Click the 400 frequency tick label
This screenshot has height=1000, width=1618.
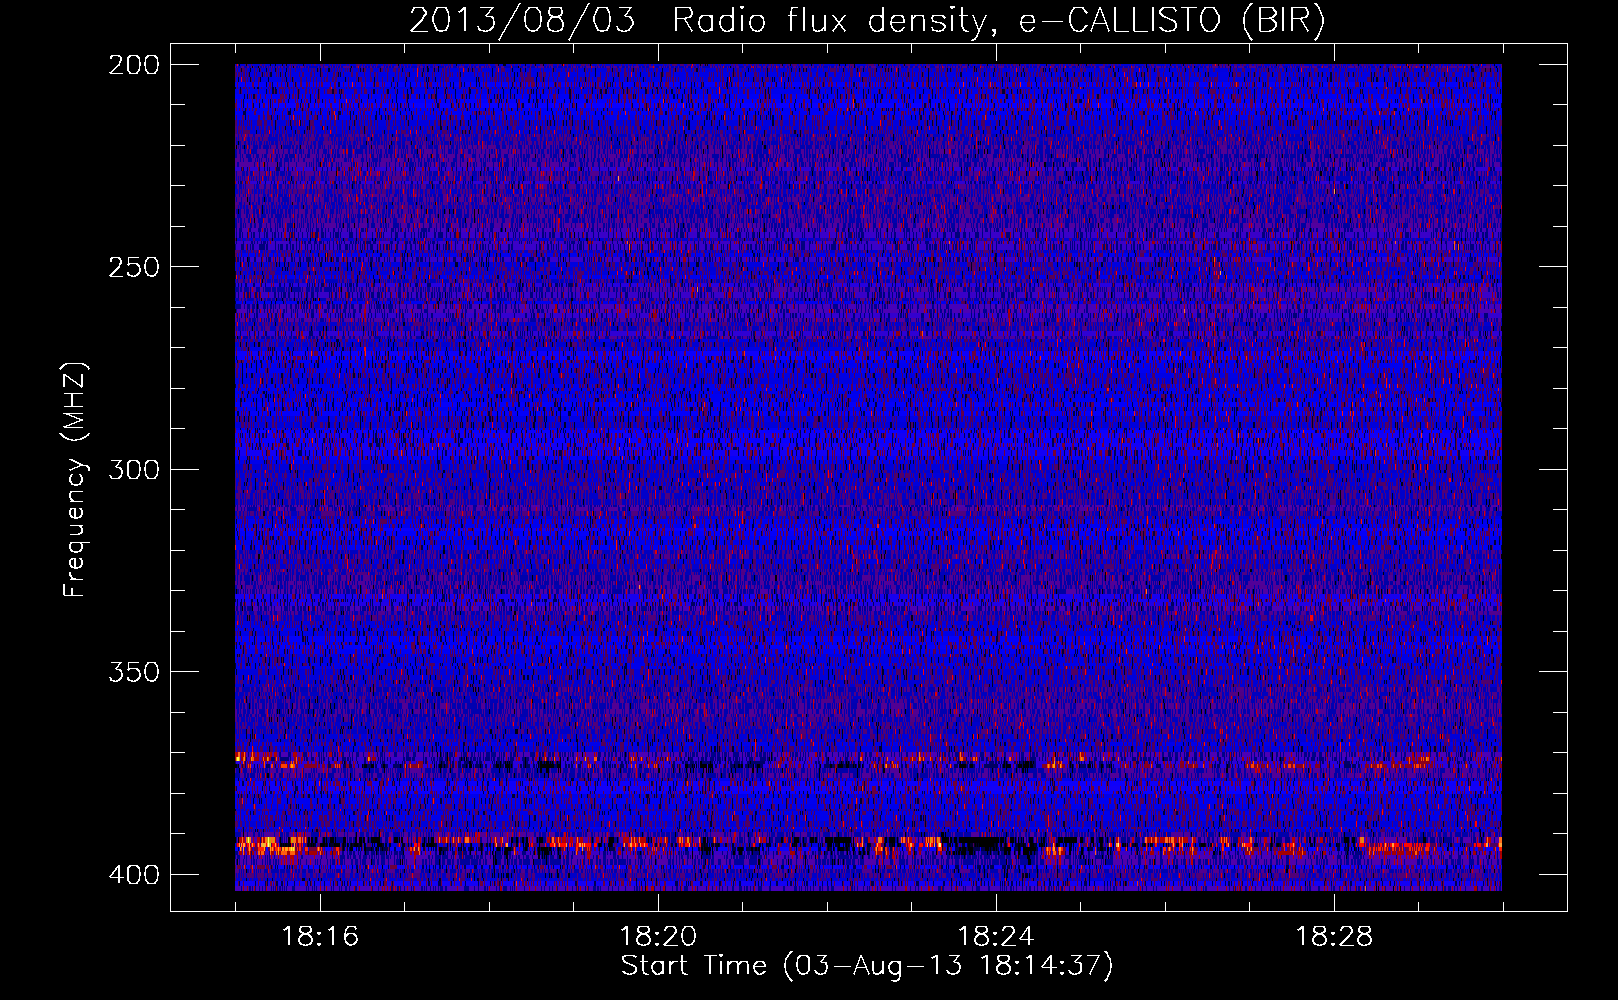[x=133, y=874]
